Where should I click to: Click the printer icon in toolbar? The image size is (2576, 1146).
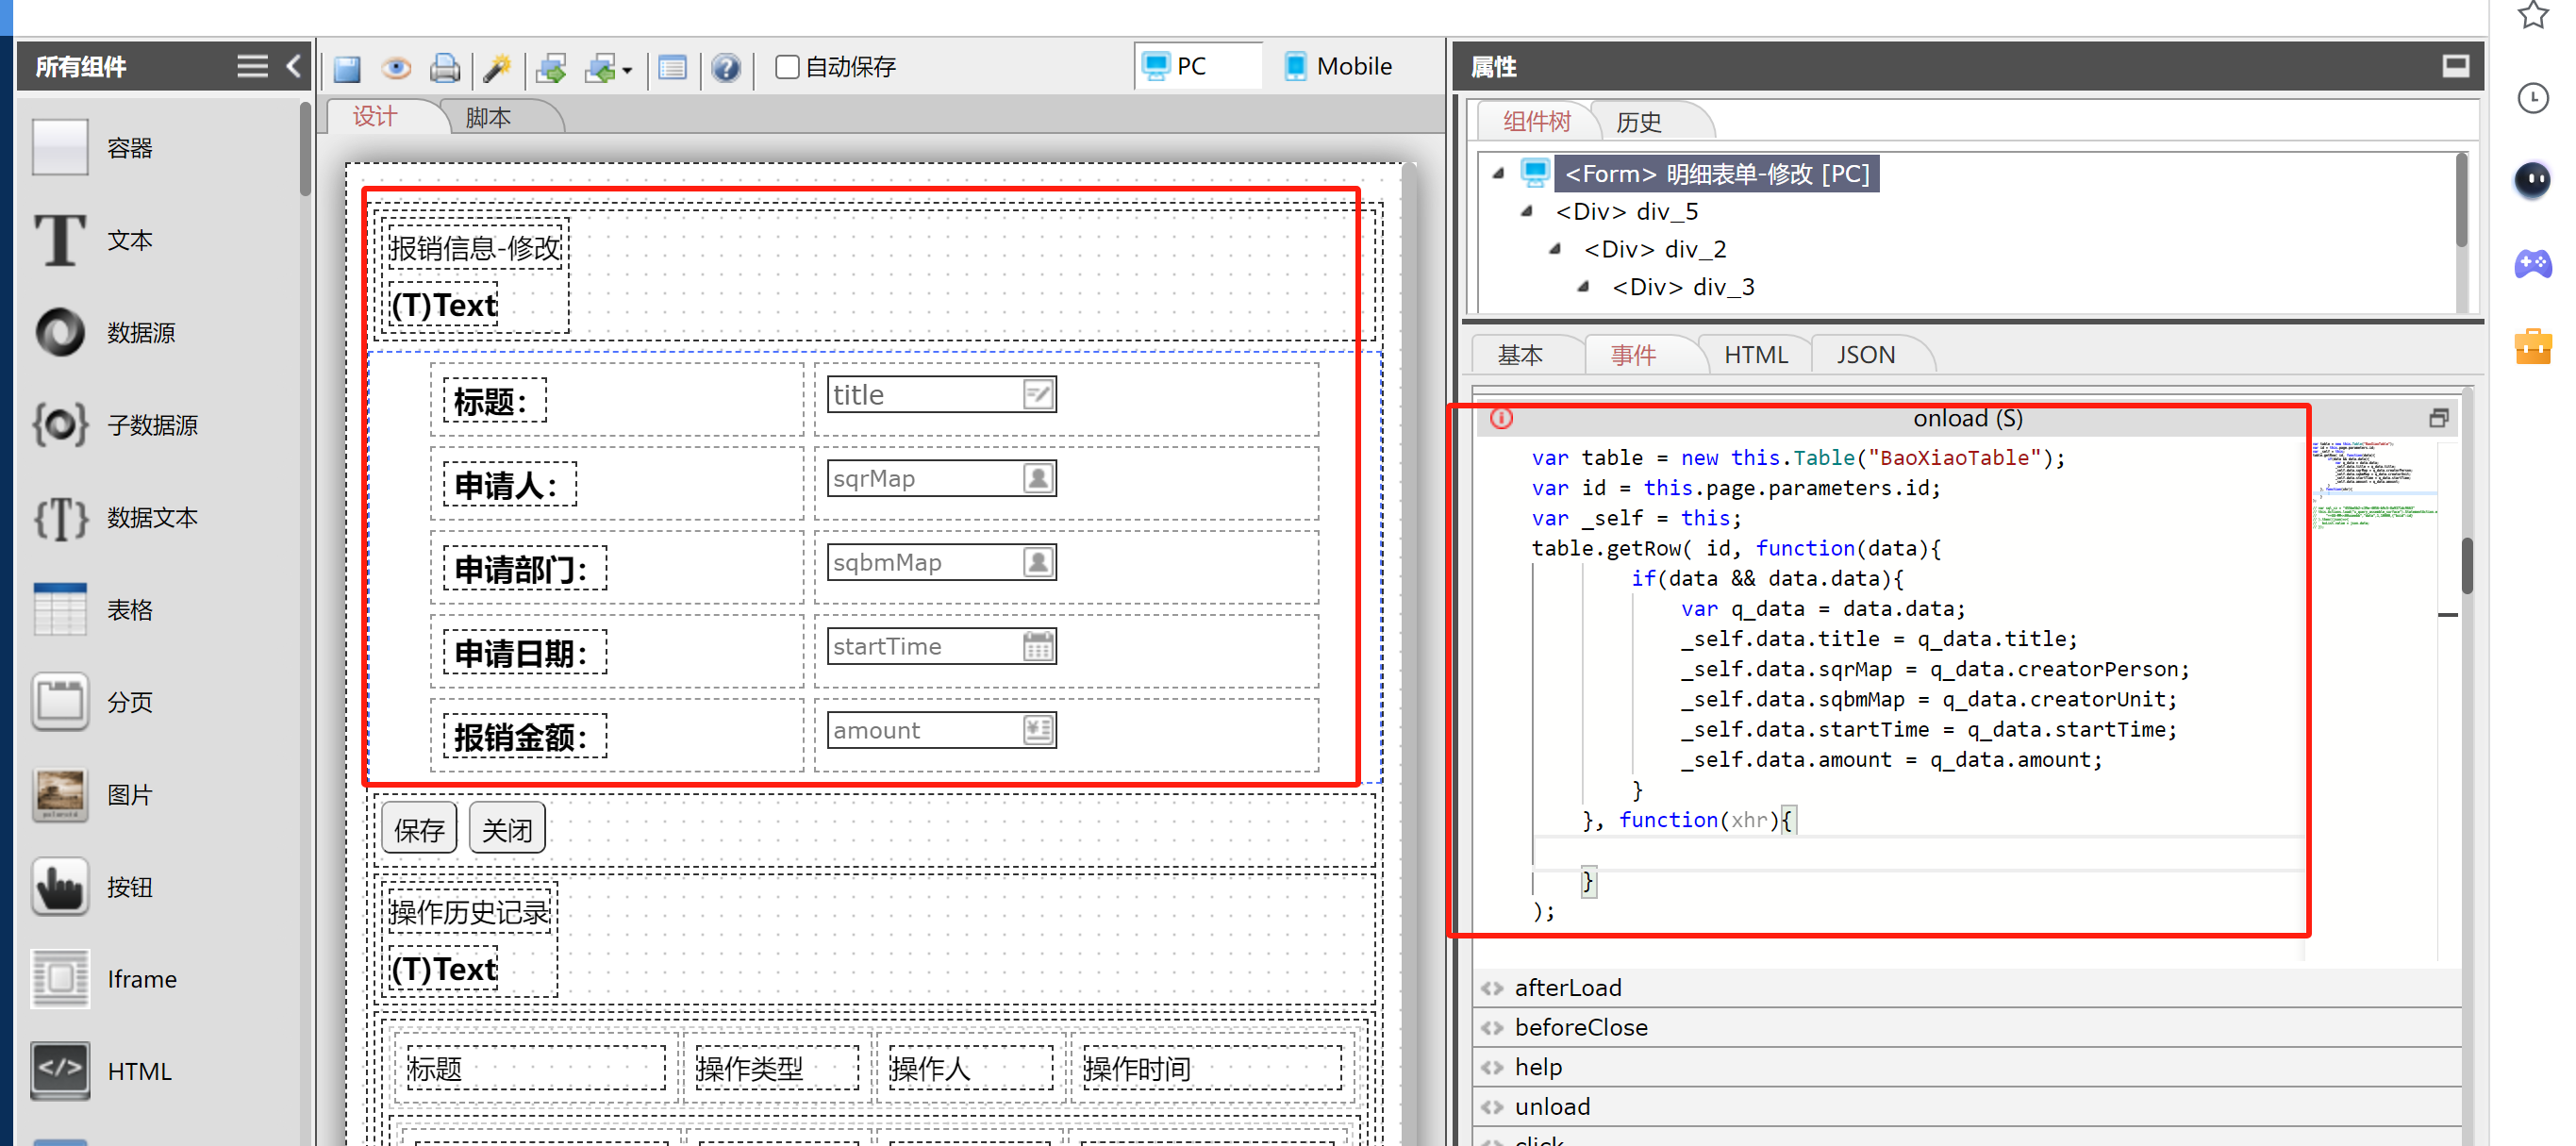pyautogui.click(x=444, y=68)
